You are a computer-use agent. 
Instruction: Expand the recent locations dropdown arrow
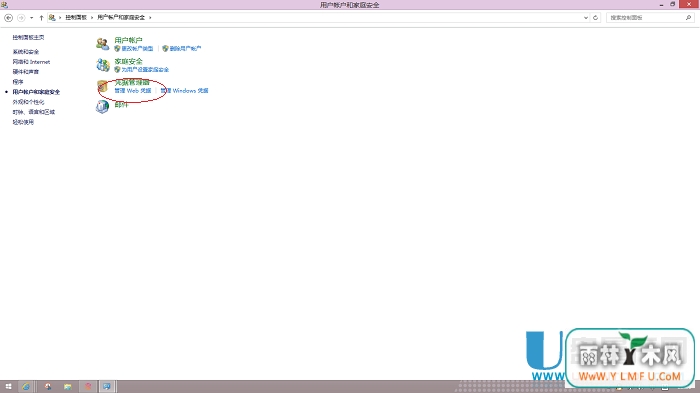pos(31,18)
